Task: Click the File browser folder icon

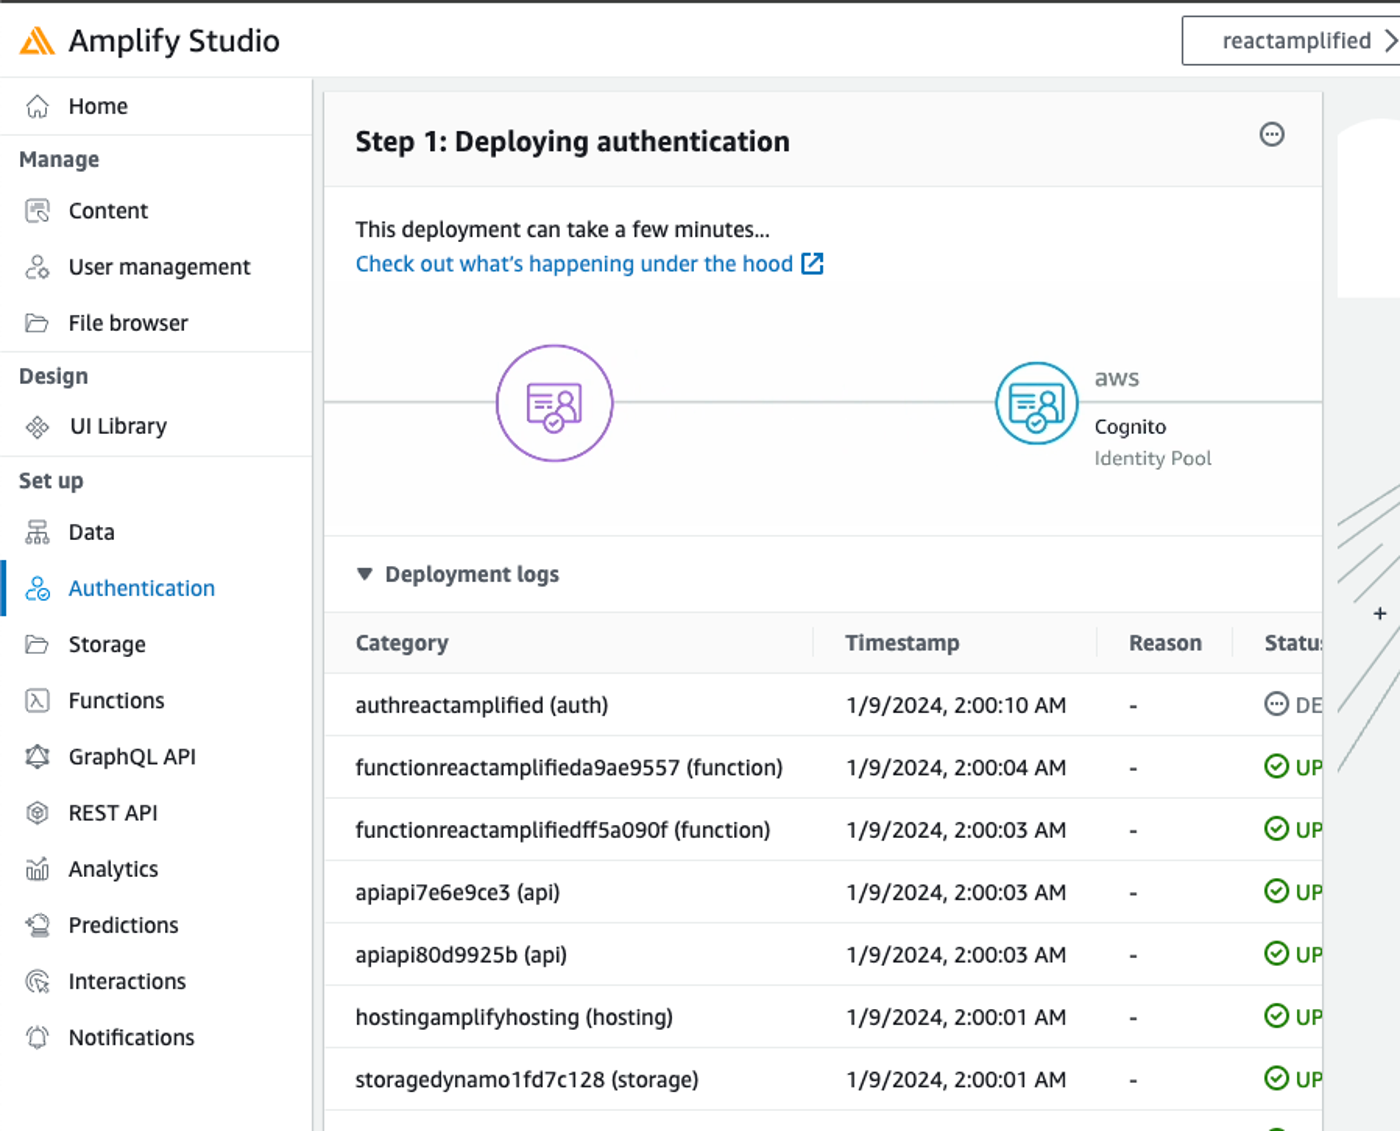Action: click(38, 322)
